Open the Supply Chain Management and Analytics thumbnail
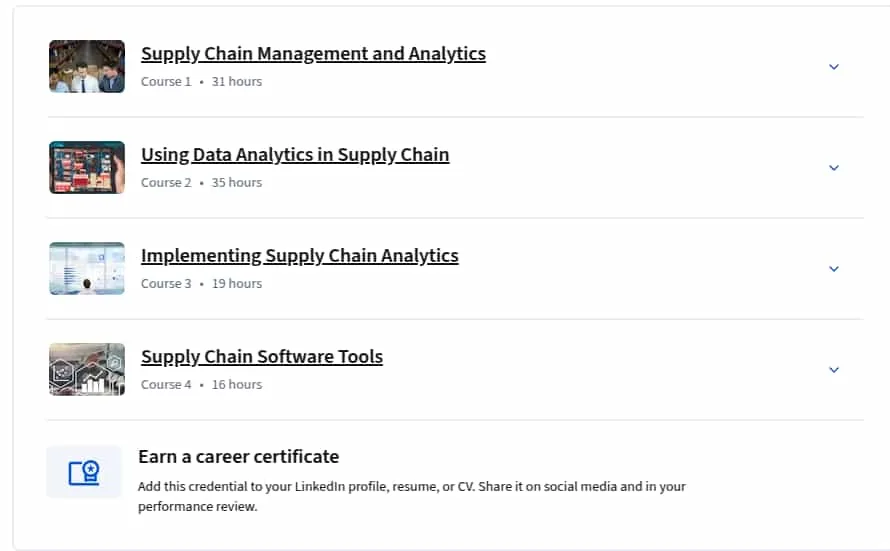 (87, 66)
